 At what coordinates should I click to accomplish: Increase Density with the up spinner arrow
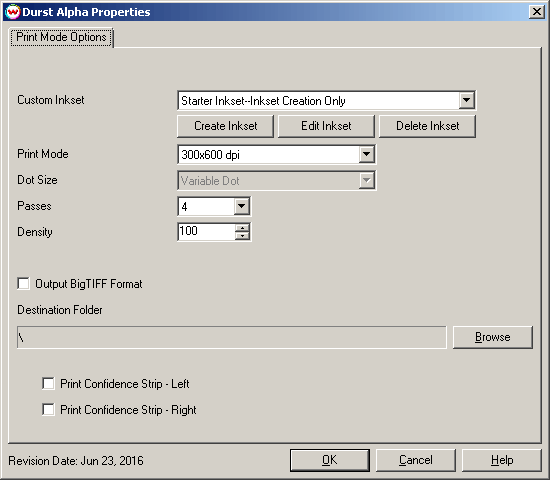coord(242,227)
